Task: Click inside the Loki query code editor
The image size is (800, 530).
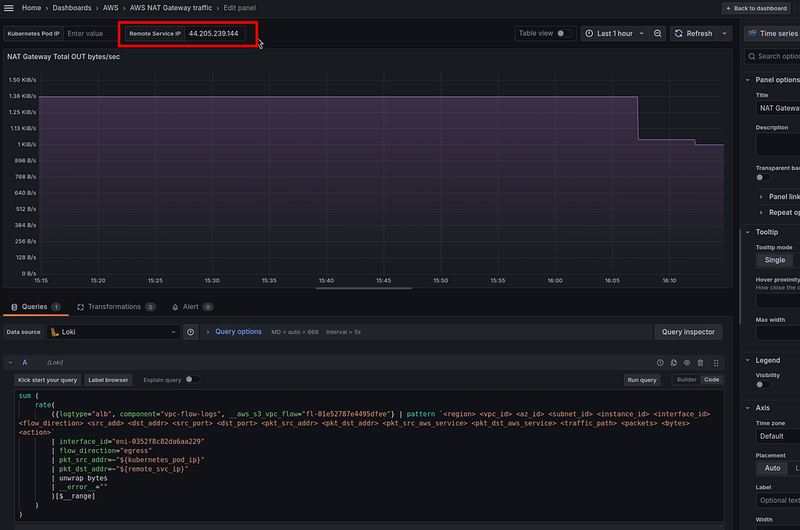Action: point(369,455)
